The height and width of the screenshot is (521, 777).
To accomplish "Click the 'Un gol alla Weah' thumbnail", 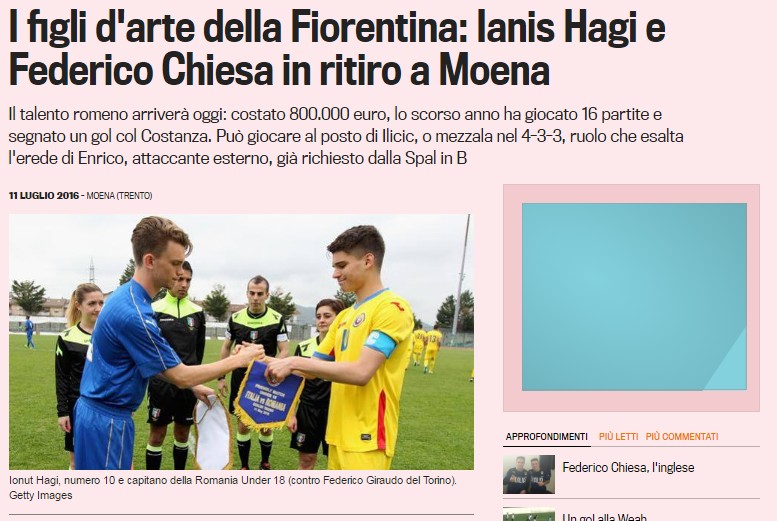I will (529, 514).
